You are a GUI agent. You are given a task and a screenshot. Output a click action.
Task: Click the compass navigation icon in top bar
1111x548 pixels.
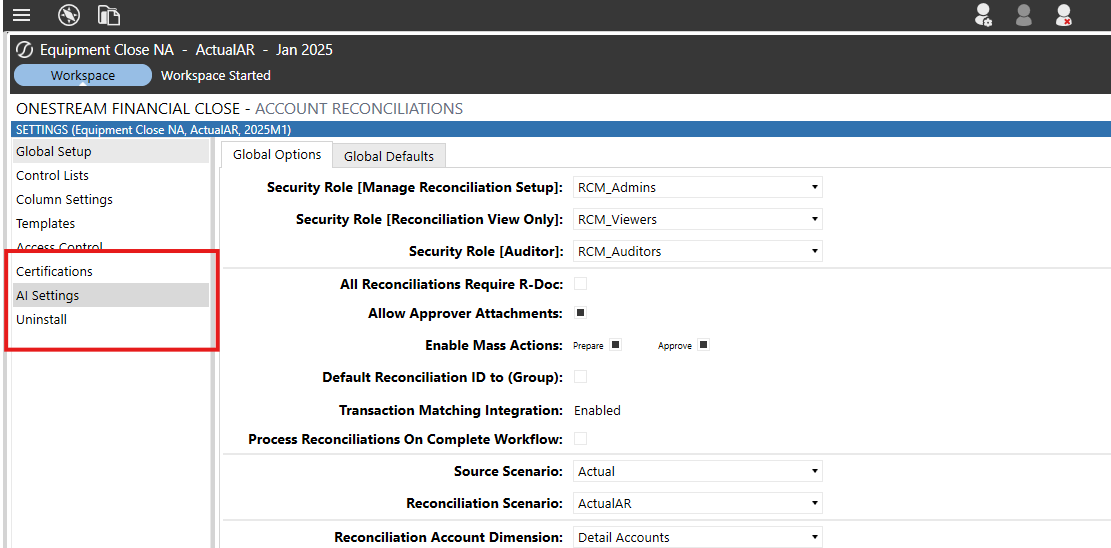pos(69,14)
